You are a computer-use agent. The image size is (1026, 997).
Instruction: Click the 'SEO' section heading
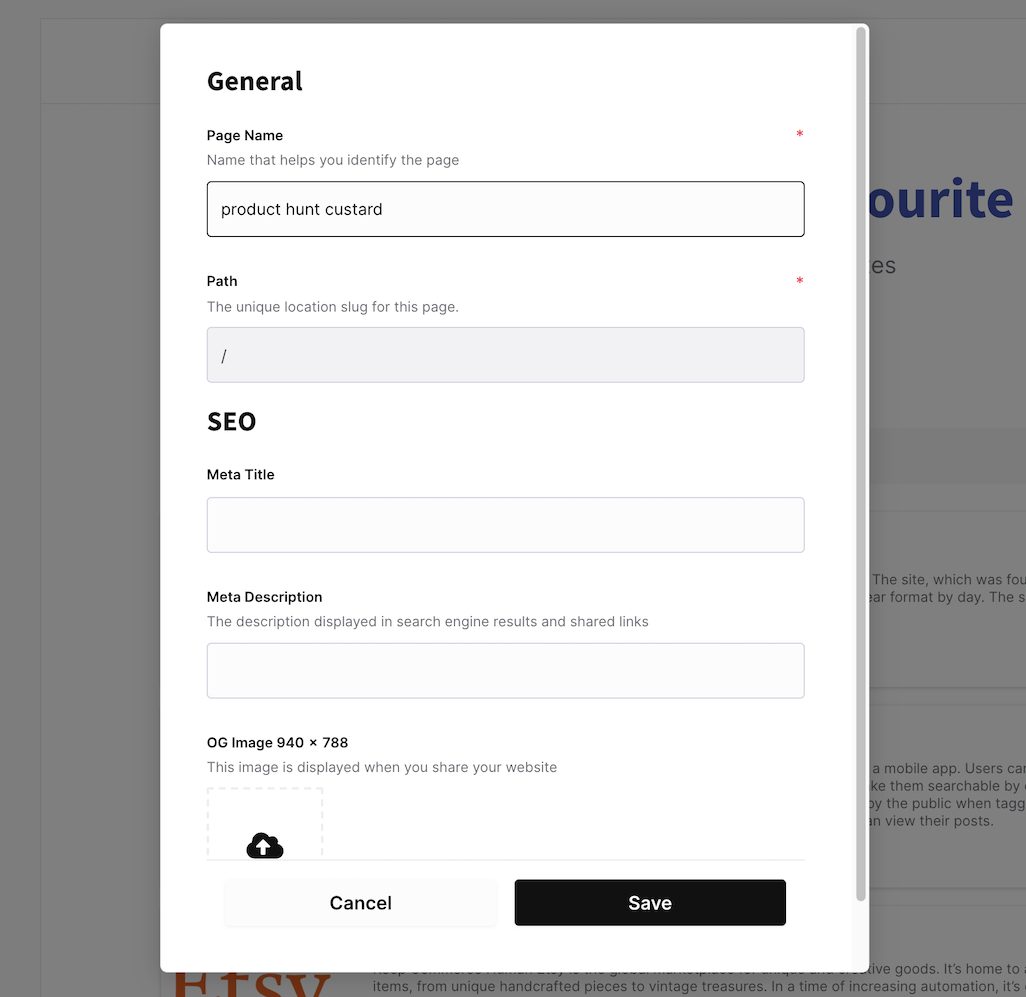point(232,422)
